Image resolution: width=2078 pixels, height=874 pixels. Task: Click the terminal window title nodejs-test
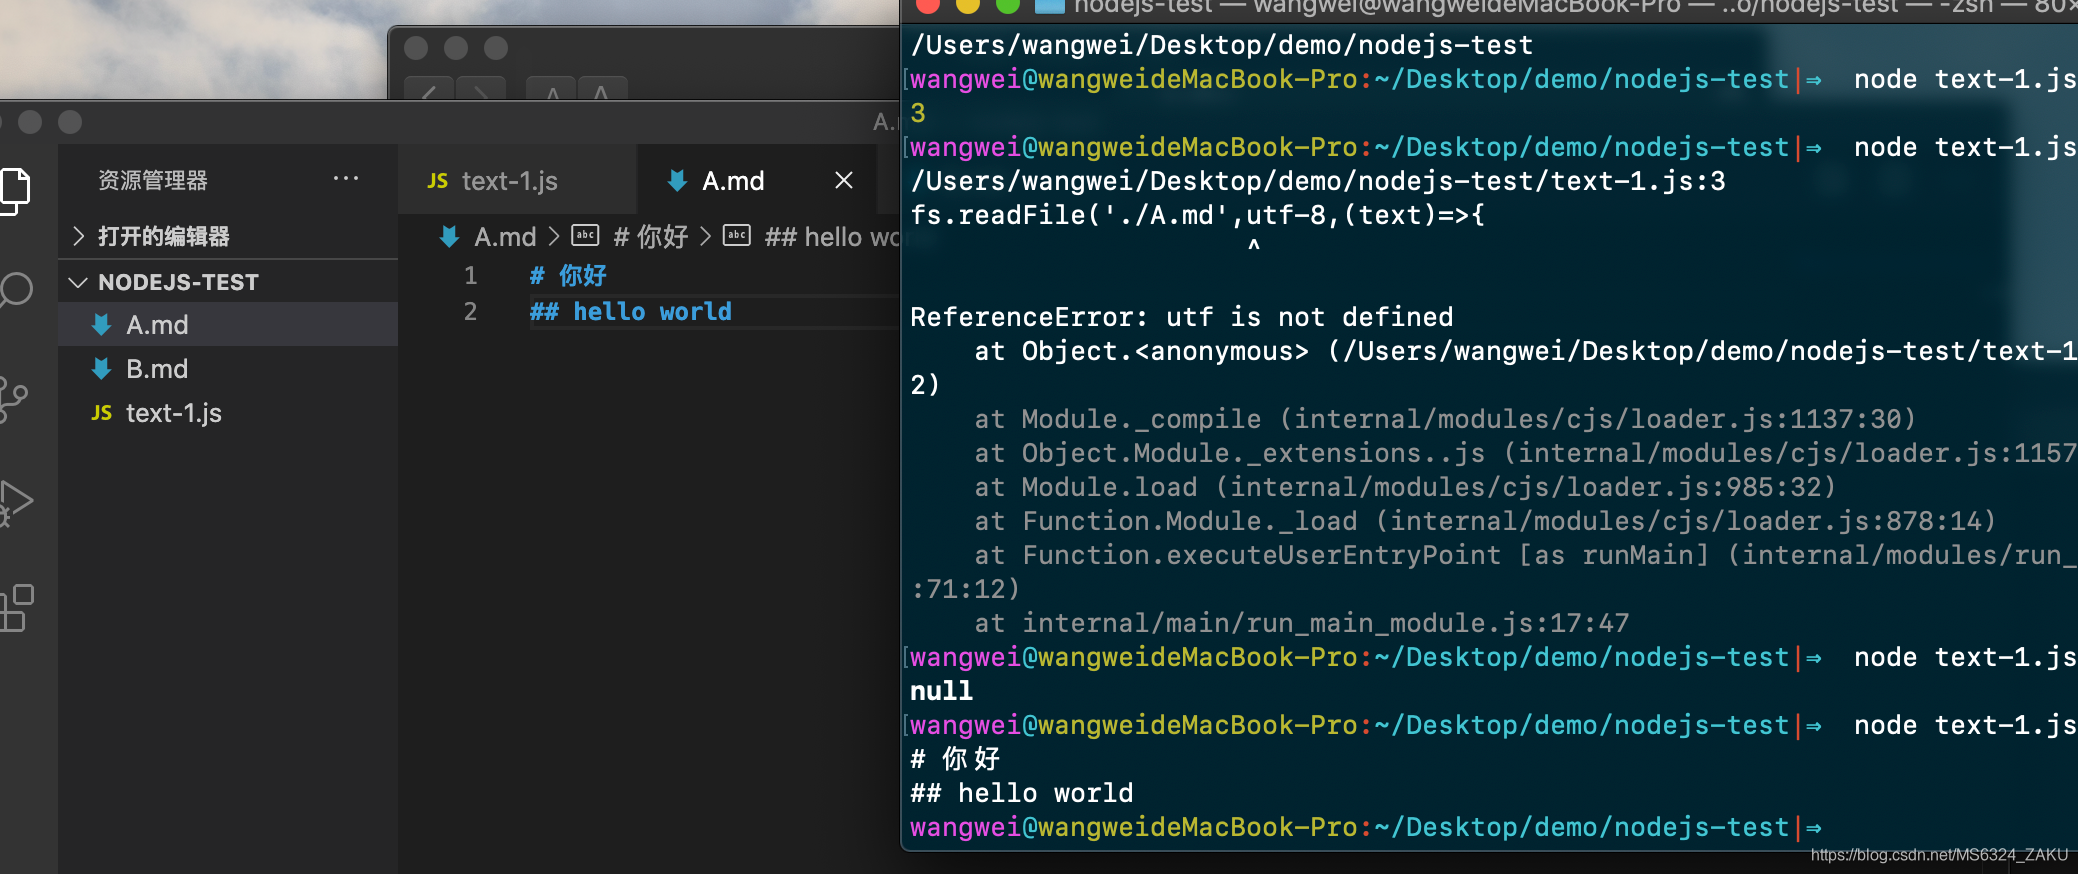coord(1142,6)
